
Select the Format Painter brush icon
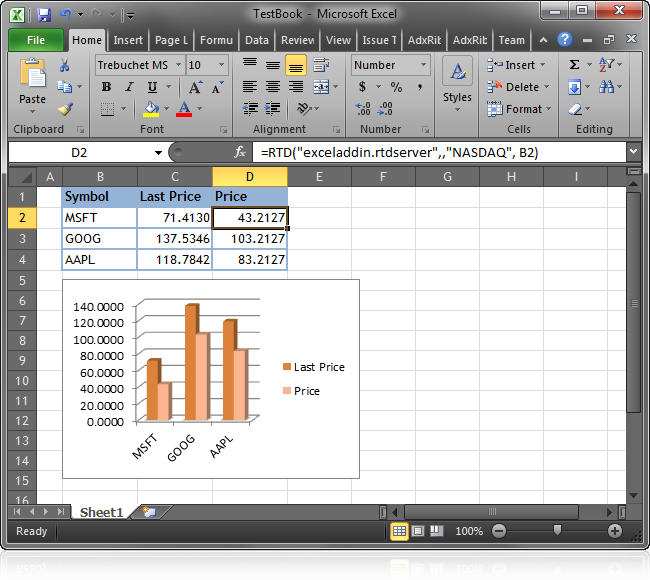65,109
